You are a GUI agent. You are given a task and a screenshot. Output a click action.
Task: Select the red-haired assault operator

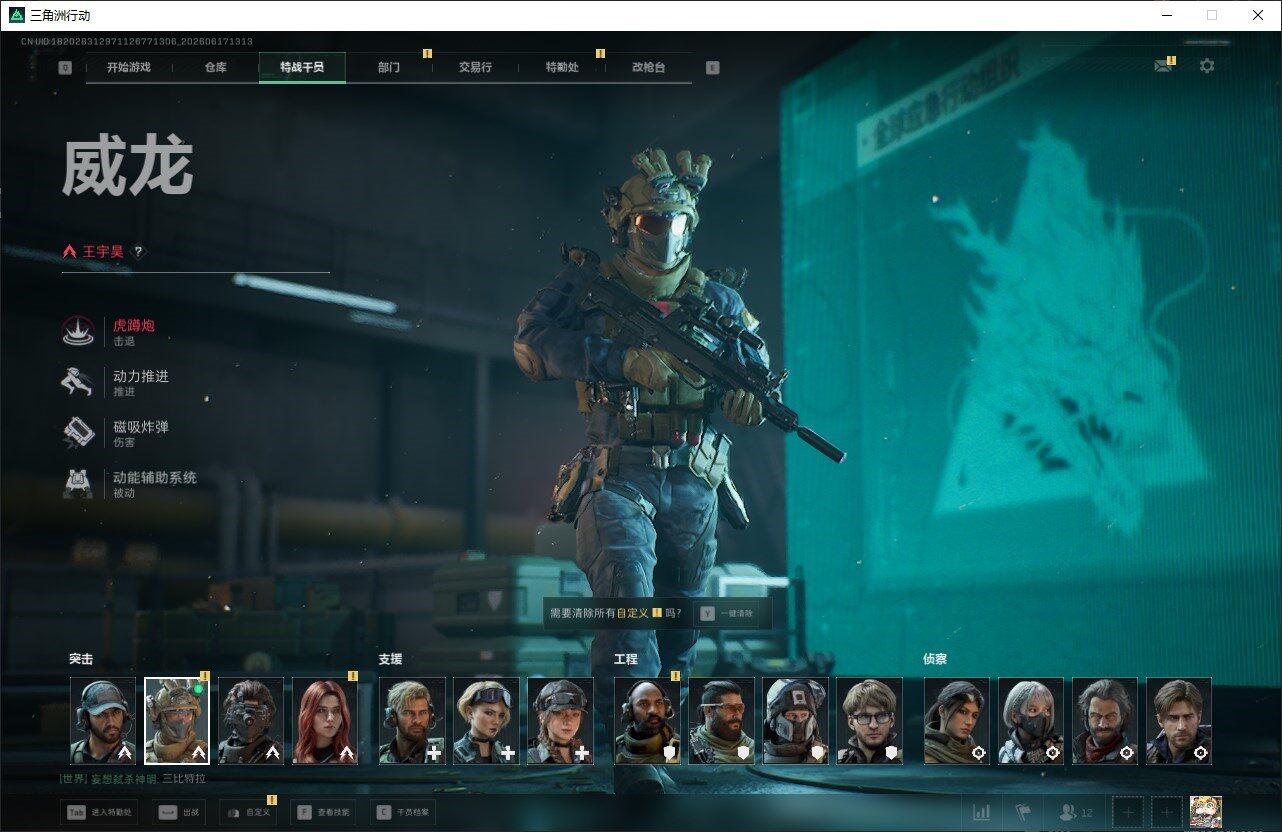(x=325, y=721)
